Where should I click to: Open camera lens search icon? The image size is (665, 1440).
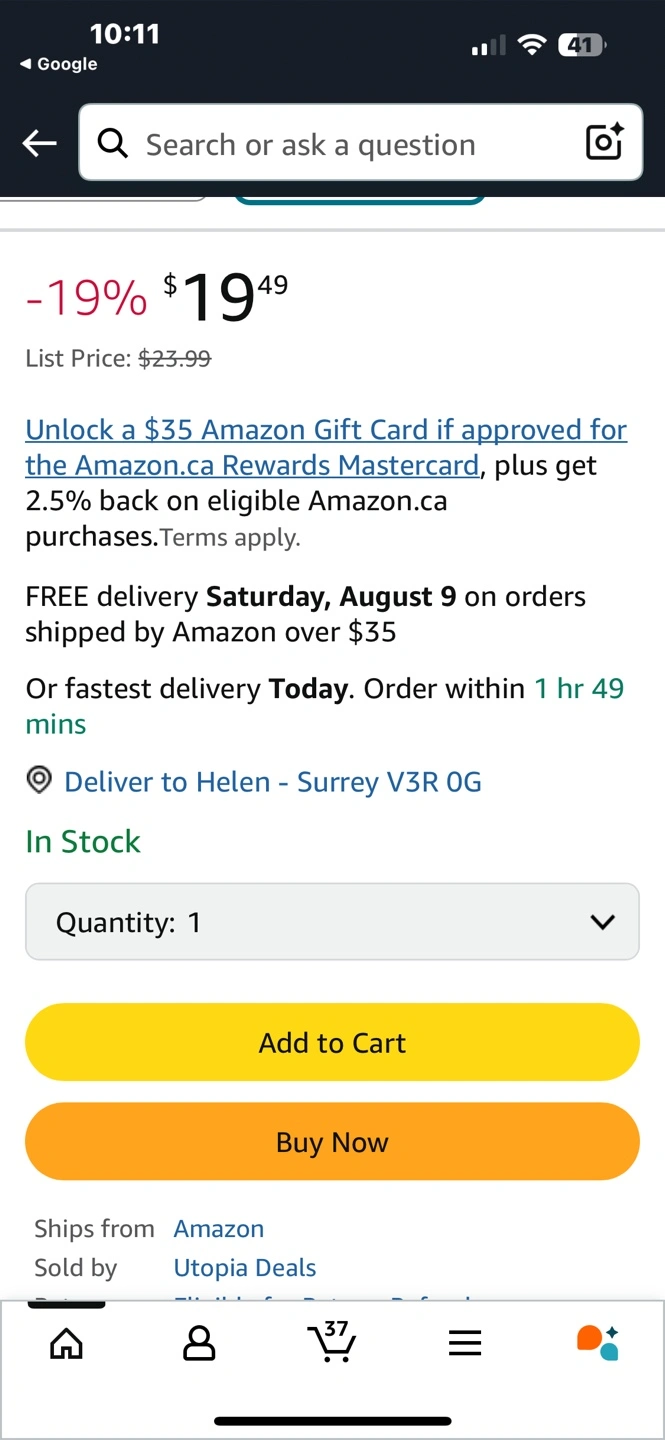[x=604, y=143]
